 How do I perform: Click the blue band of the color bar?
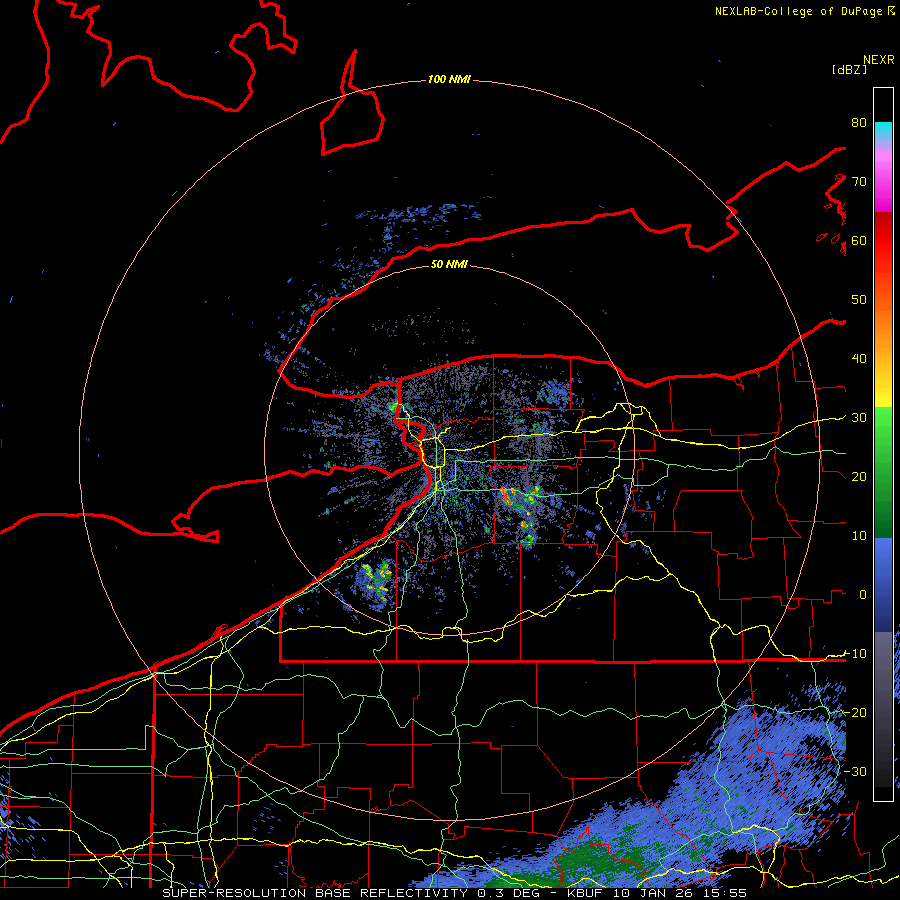point(883,584)
